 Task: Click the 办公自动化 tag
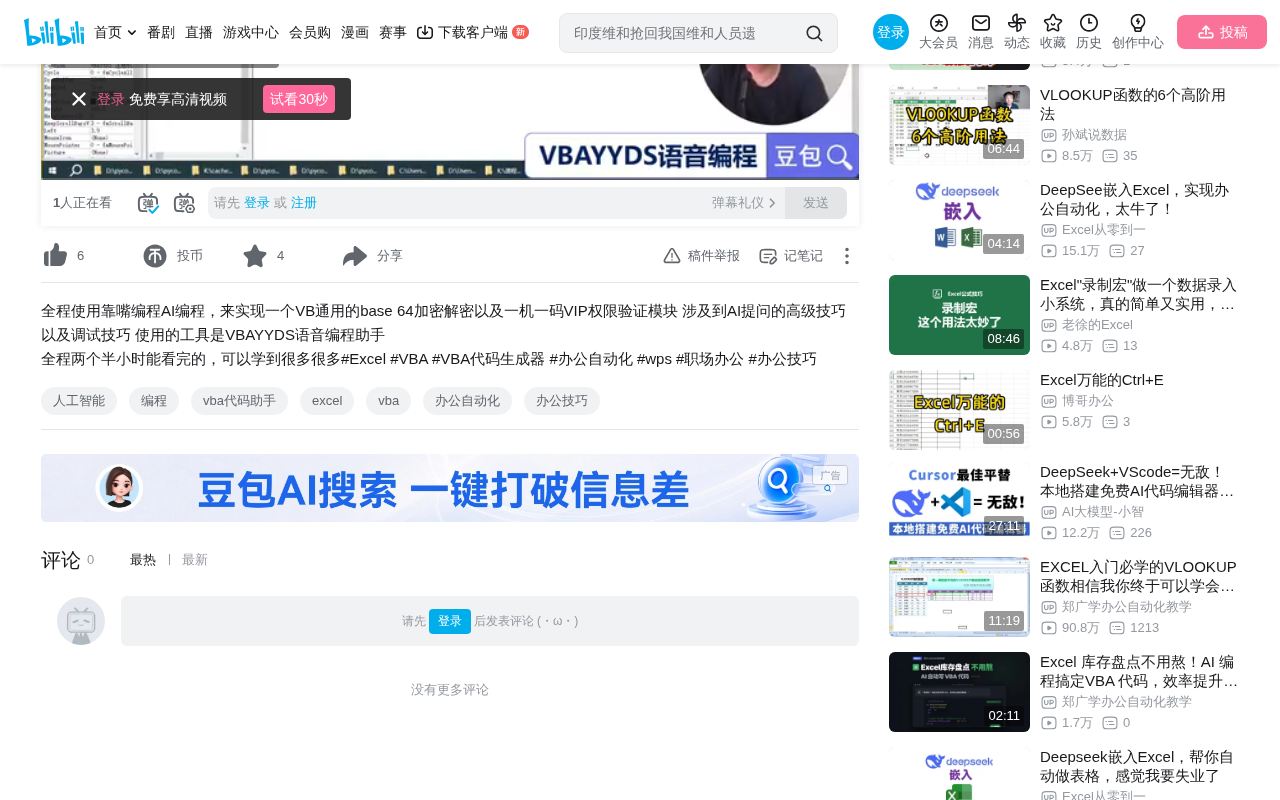(x=467, y=401)
